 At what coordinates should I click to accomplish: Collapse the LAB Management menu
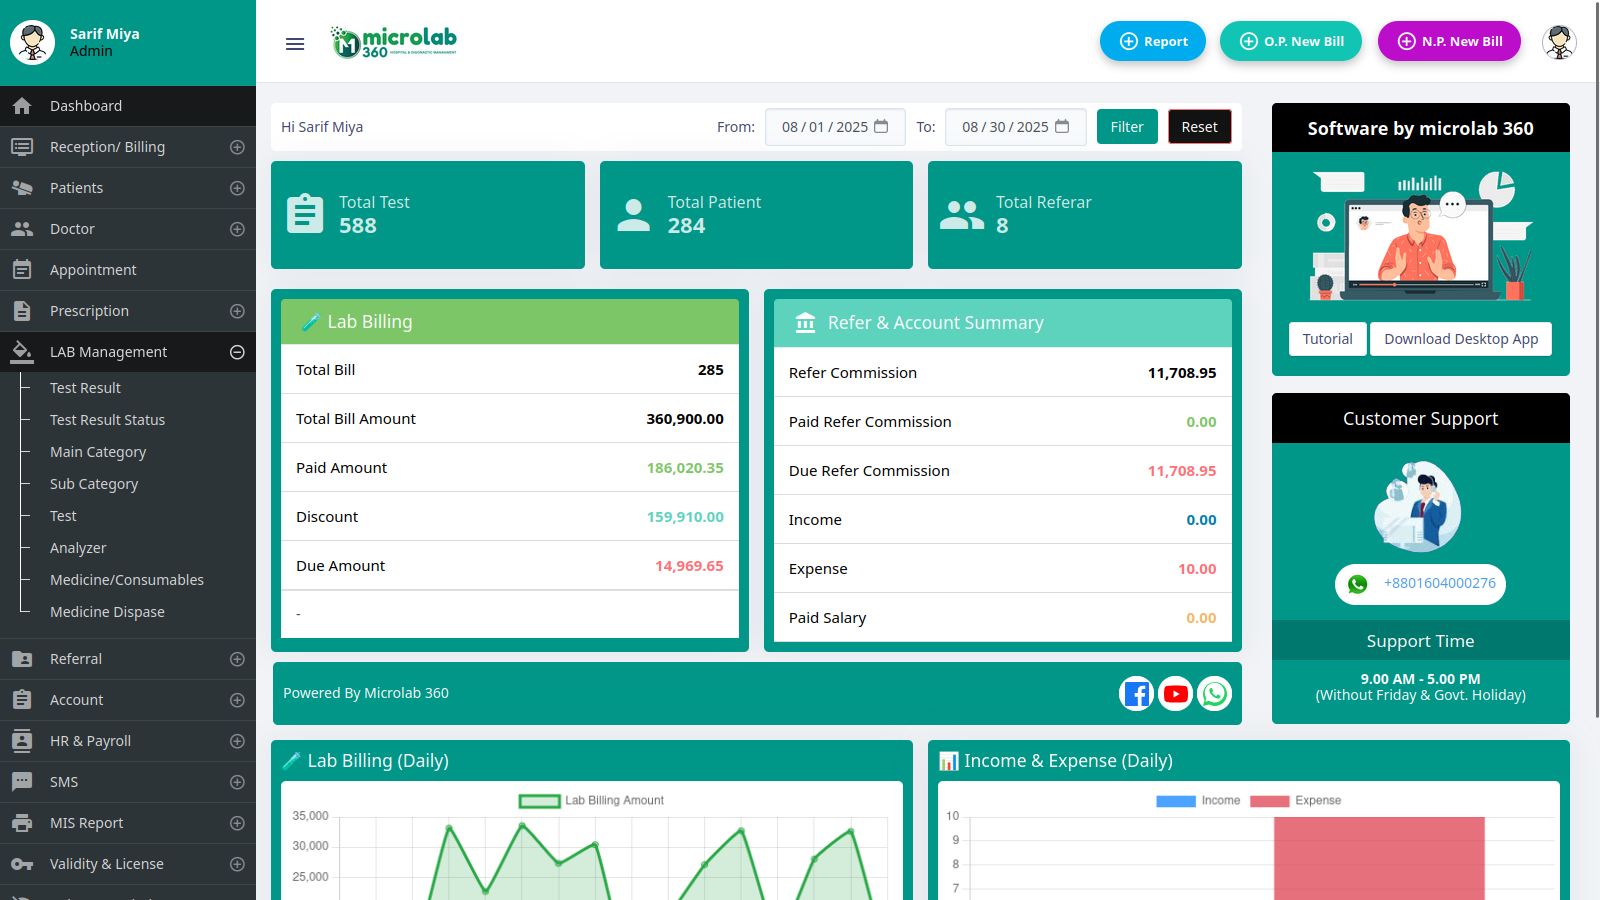pos(237,352)
